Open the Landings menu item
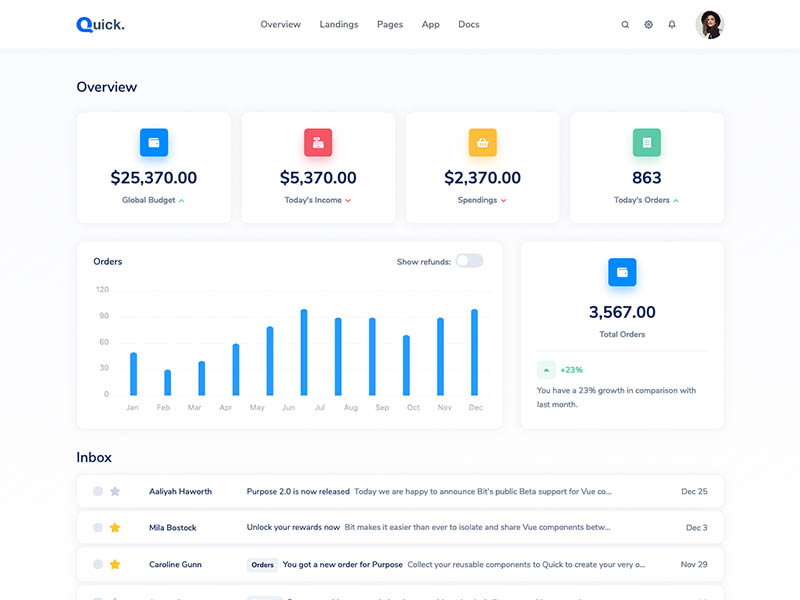This screenshot has width=800, height=600. click(x=339, y=25)
